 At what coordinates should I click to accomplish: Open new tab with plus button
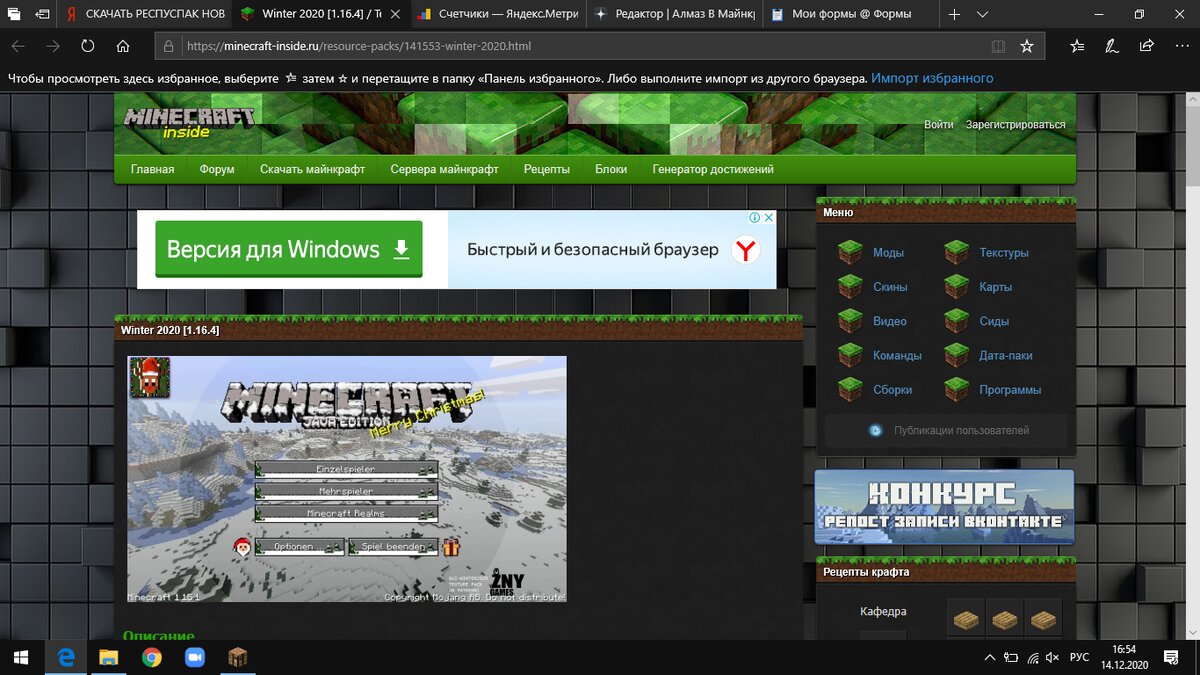coord(955,14)
